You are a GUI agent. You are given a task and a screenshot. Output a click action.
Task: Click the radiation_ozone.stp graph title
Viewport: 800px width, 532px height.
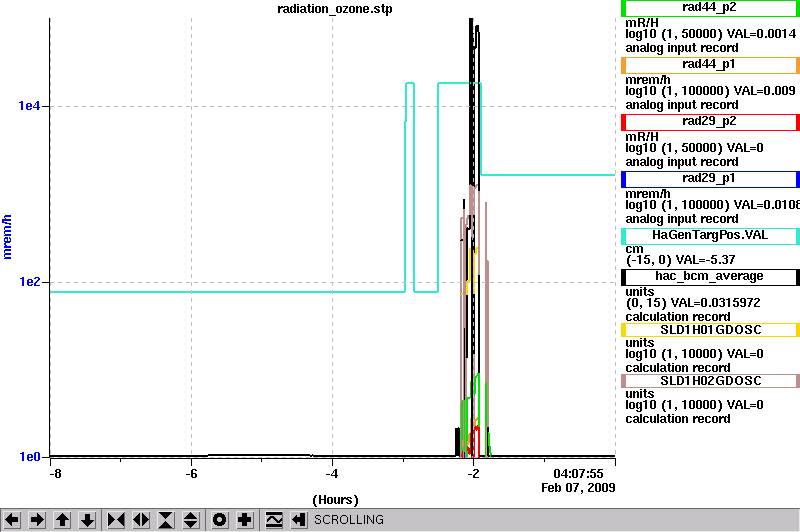coord(335,9)
